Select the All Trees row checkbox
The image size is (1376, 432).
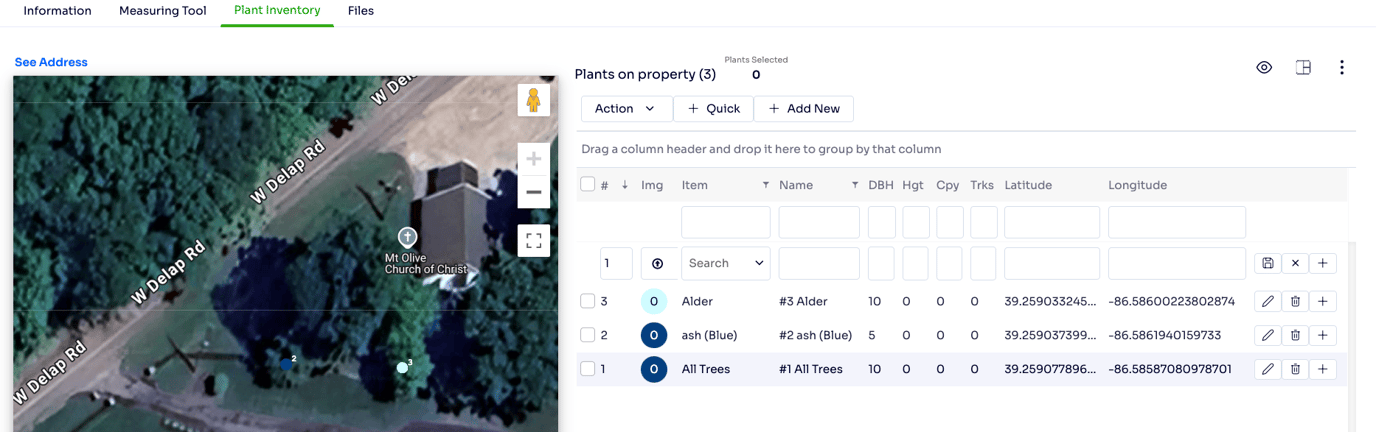click(x=588, y=369)
